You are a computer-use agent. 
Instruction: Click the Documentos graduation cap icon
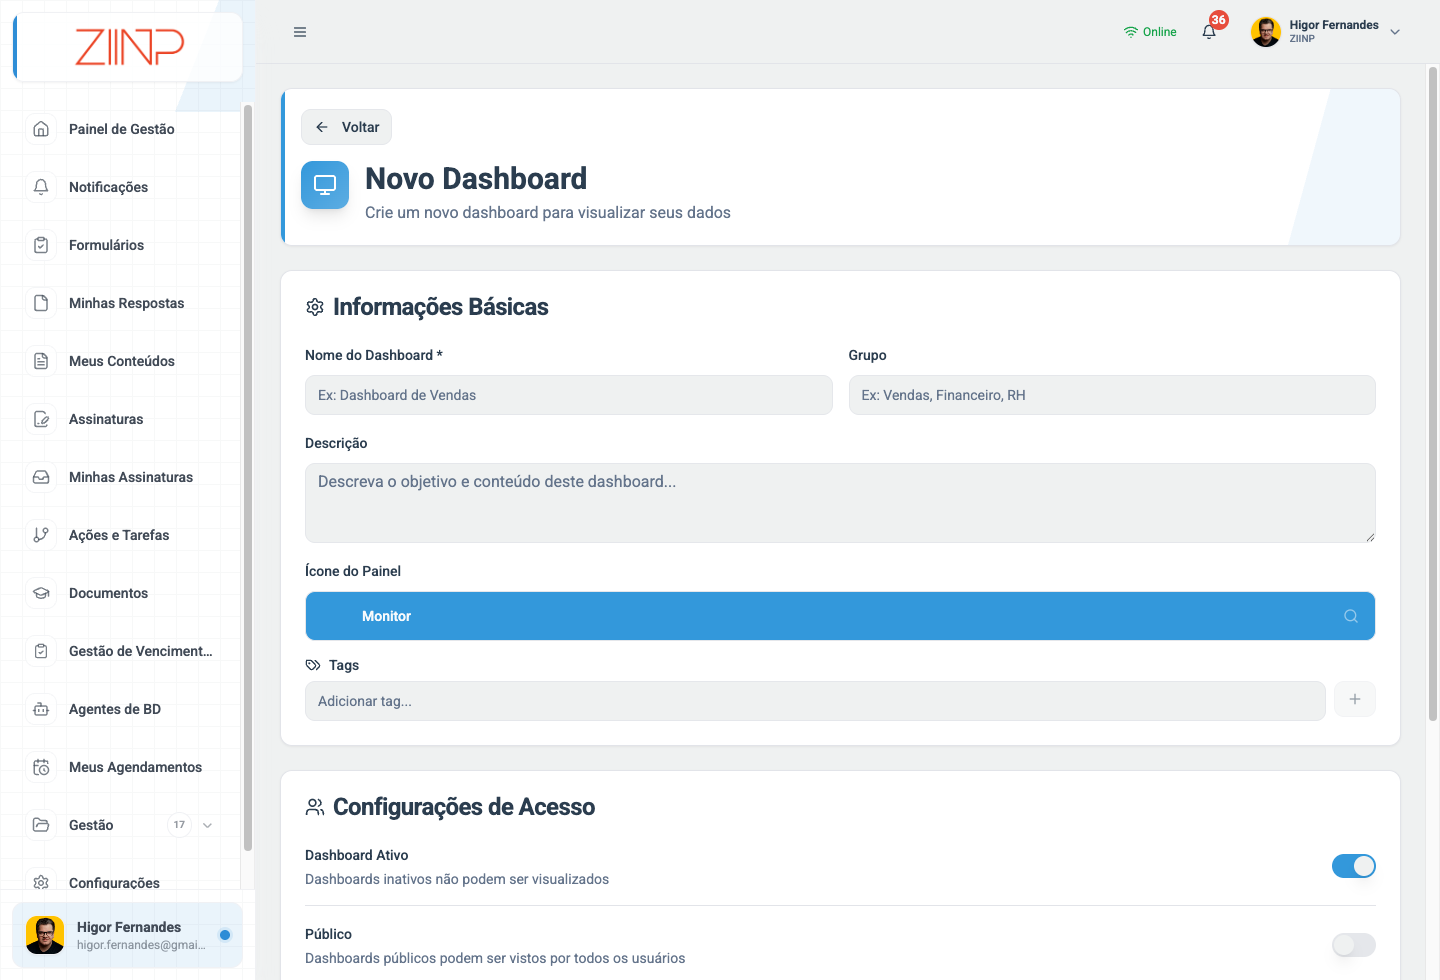pyautogui.click(x=41, y=593)
